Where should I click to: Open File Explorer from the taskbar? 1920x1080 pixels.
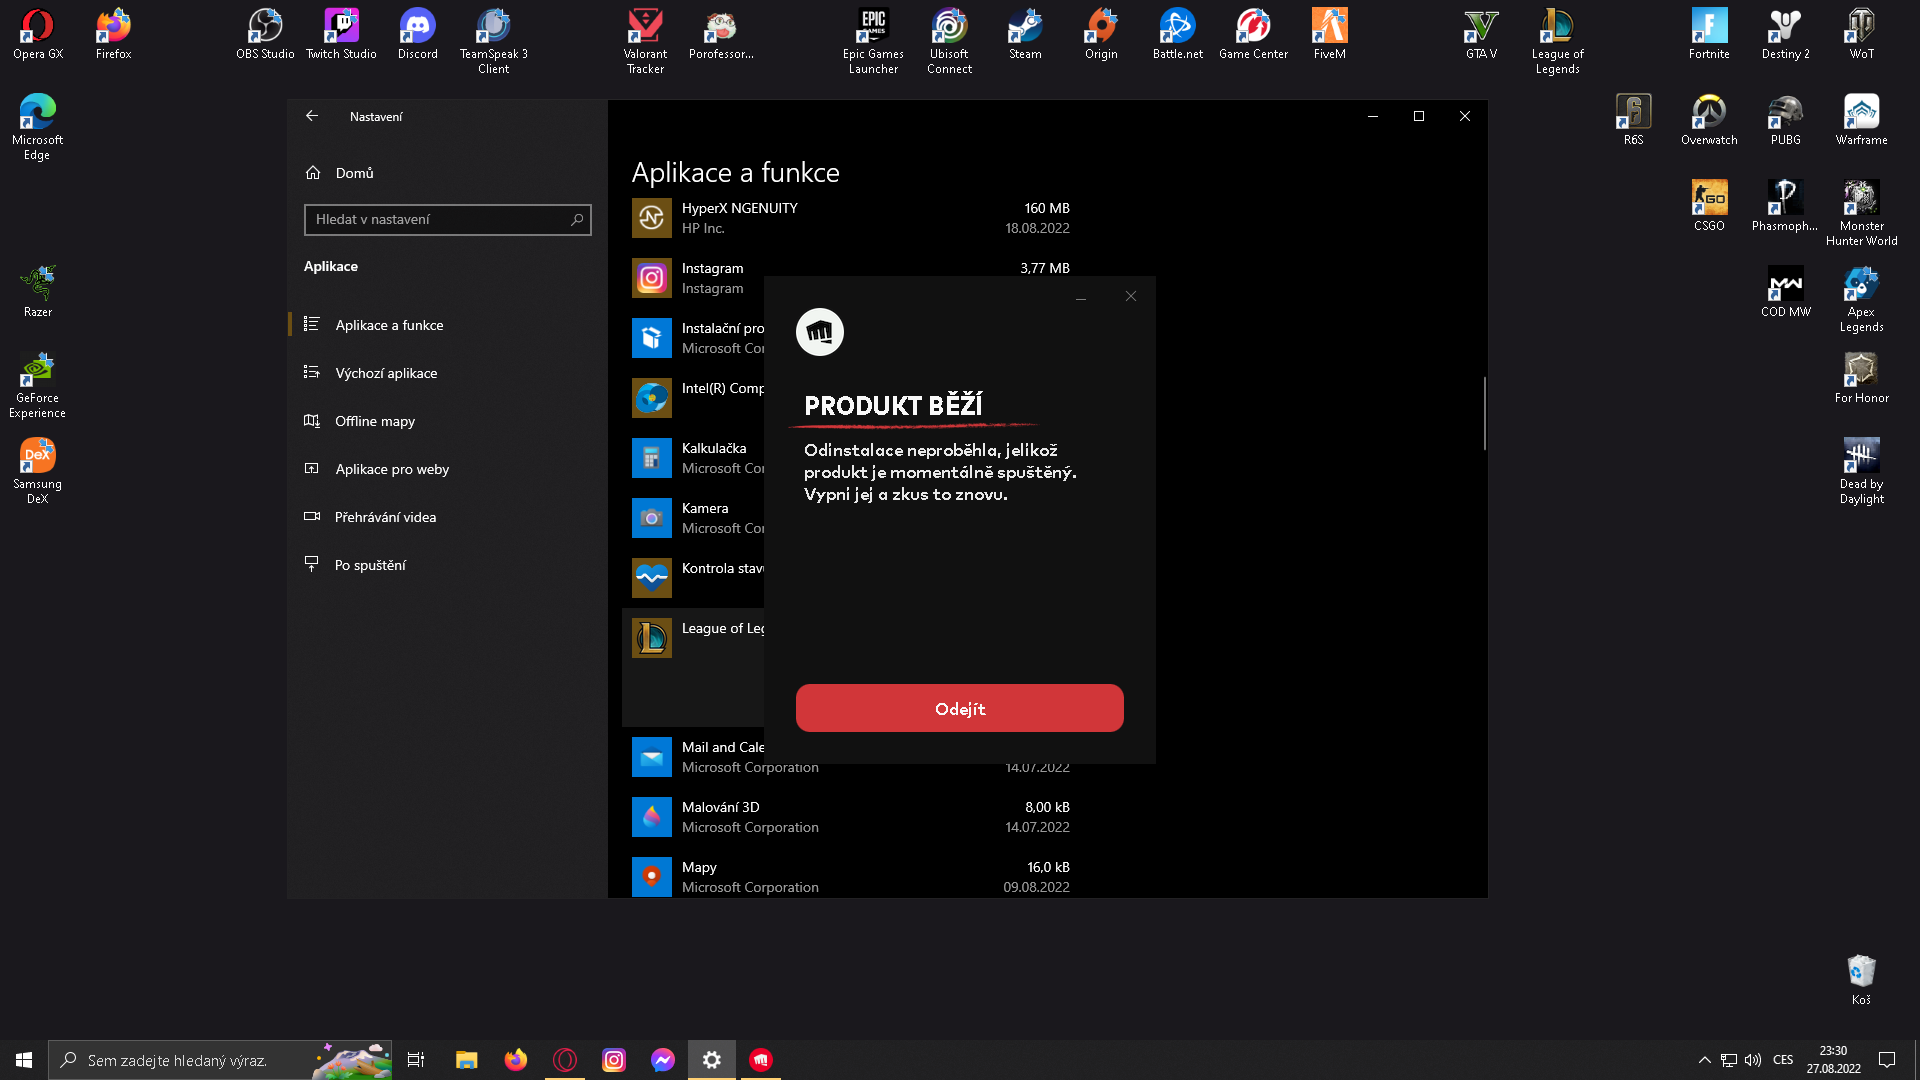(467, 1060)
